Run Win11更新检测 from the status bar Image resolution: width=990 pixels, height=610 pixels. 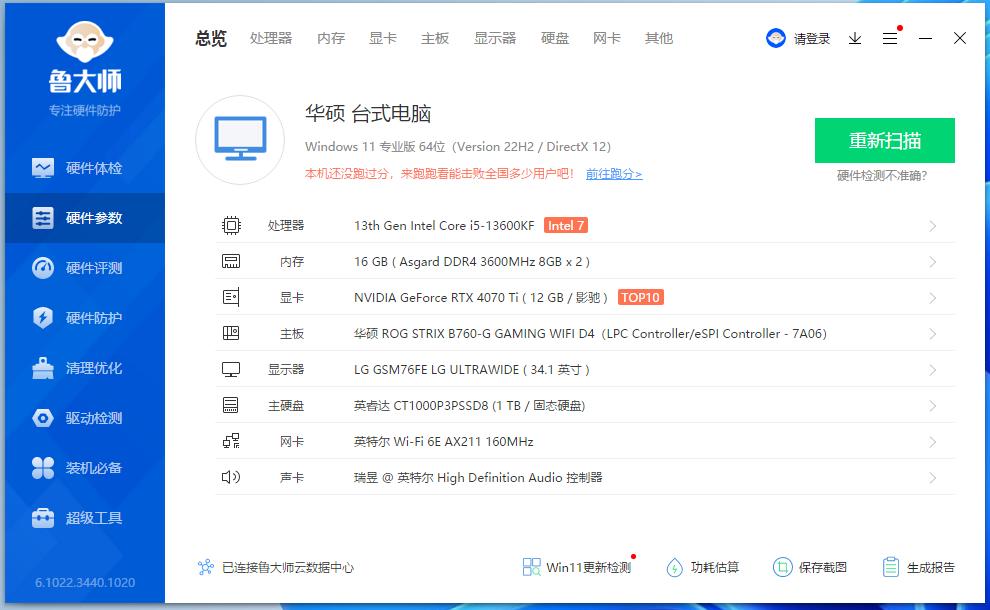(x=578, y=567)
